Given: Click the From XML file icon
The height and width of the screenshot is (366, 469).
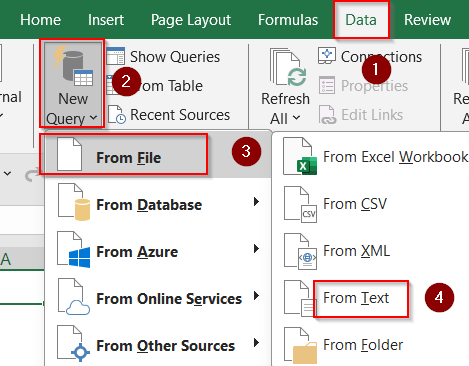Looking at the screenshot, I should (x=300, y=251).
